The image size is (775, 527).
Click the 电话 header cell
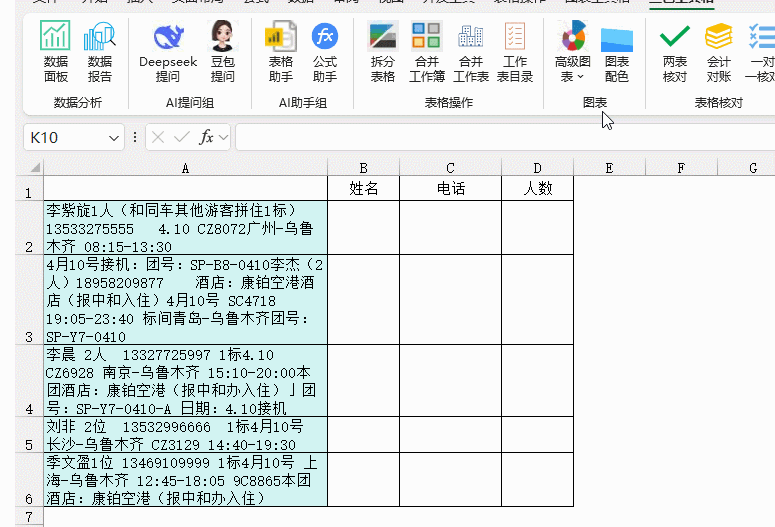point(450,188)
